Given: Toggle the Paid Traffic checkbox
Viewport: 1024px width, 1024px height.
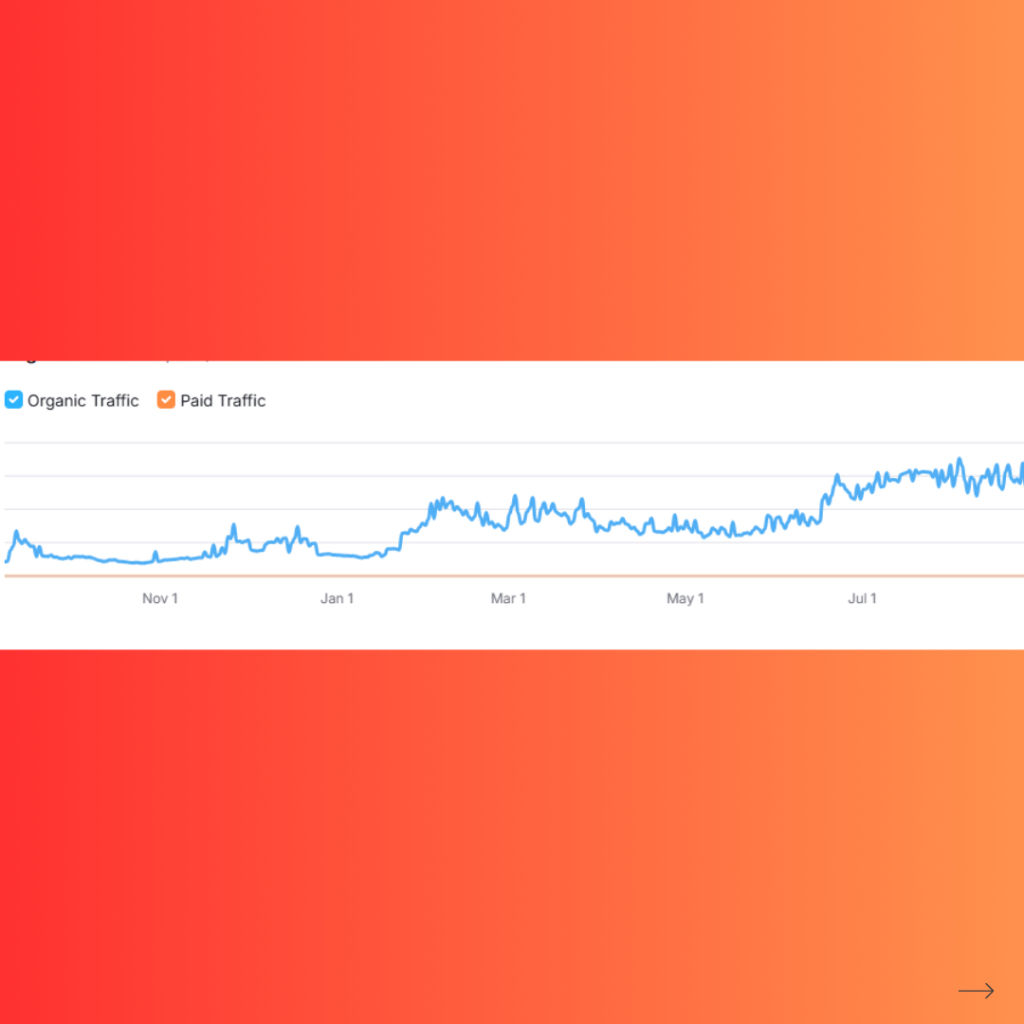Looking at the screenshot, I should (166, 401).
